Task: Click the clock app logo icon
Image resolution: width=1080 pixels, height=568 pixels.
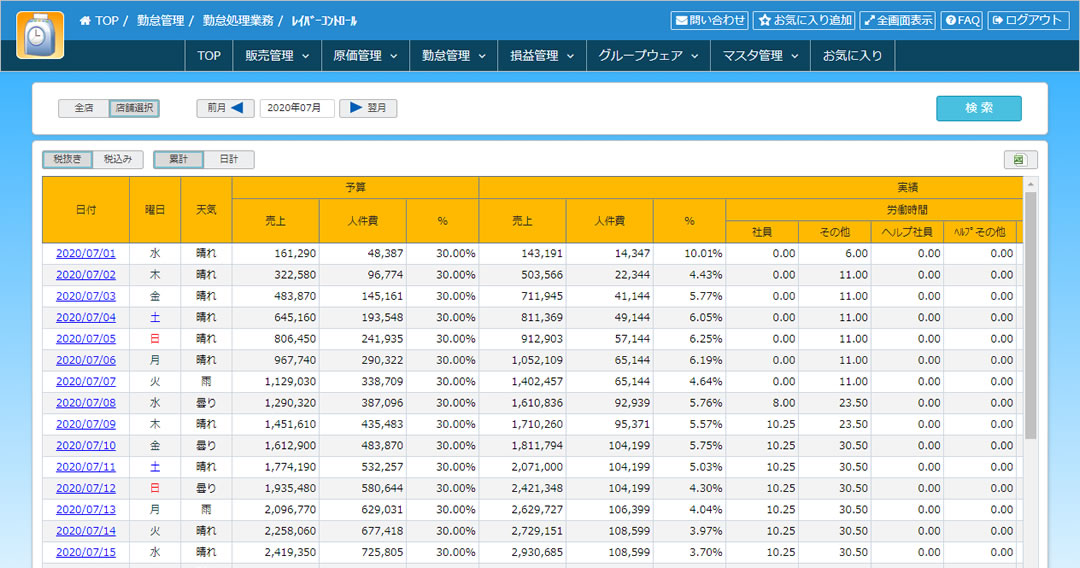Action: [40, 35]
